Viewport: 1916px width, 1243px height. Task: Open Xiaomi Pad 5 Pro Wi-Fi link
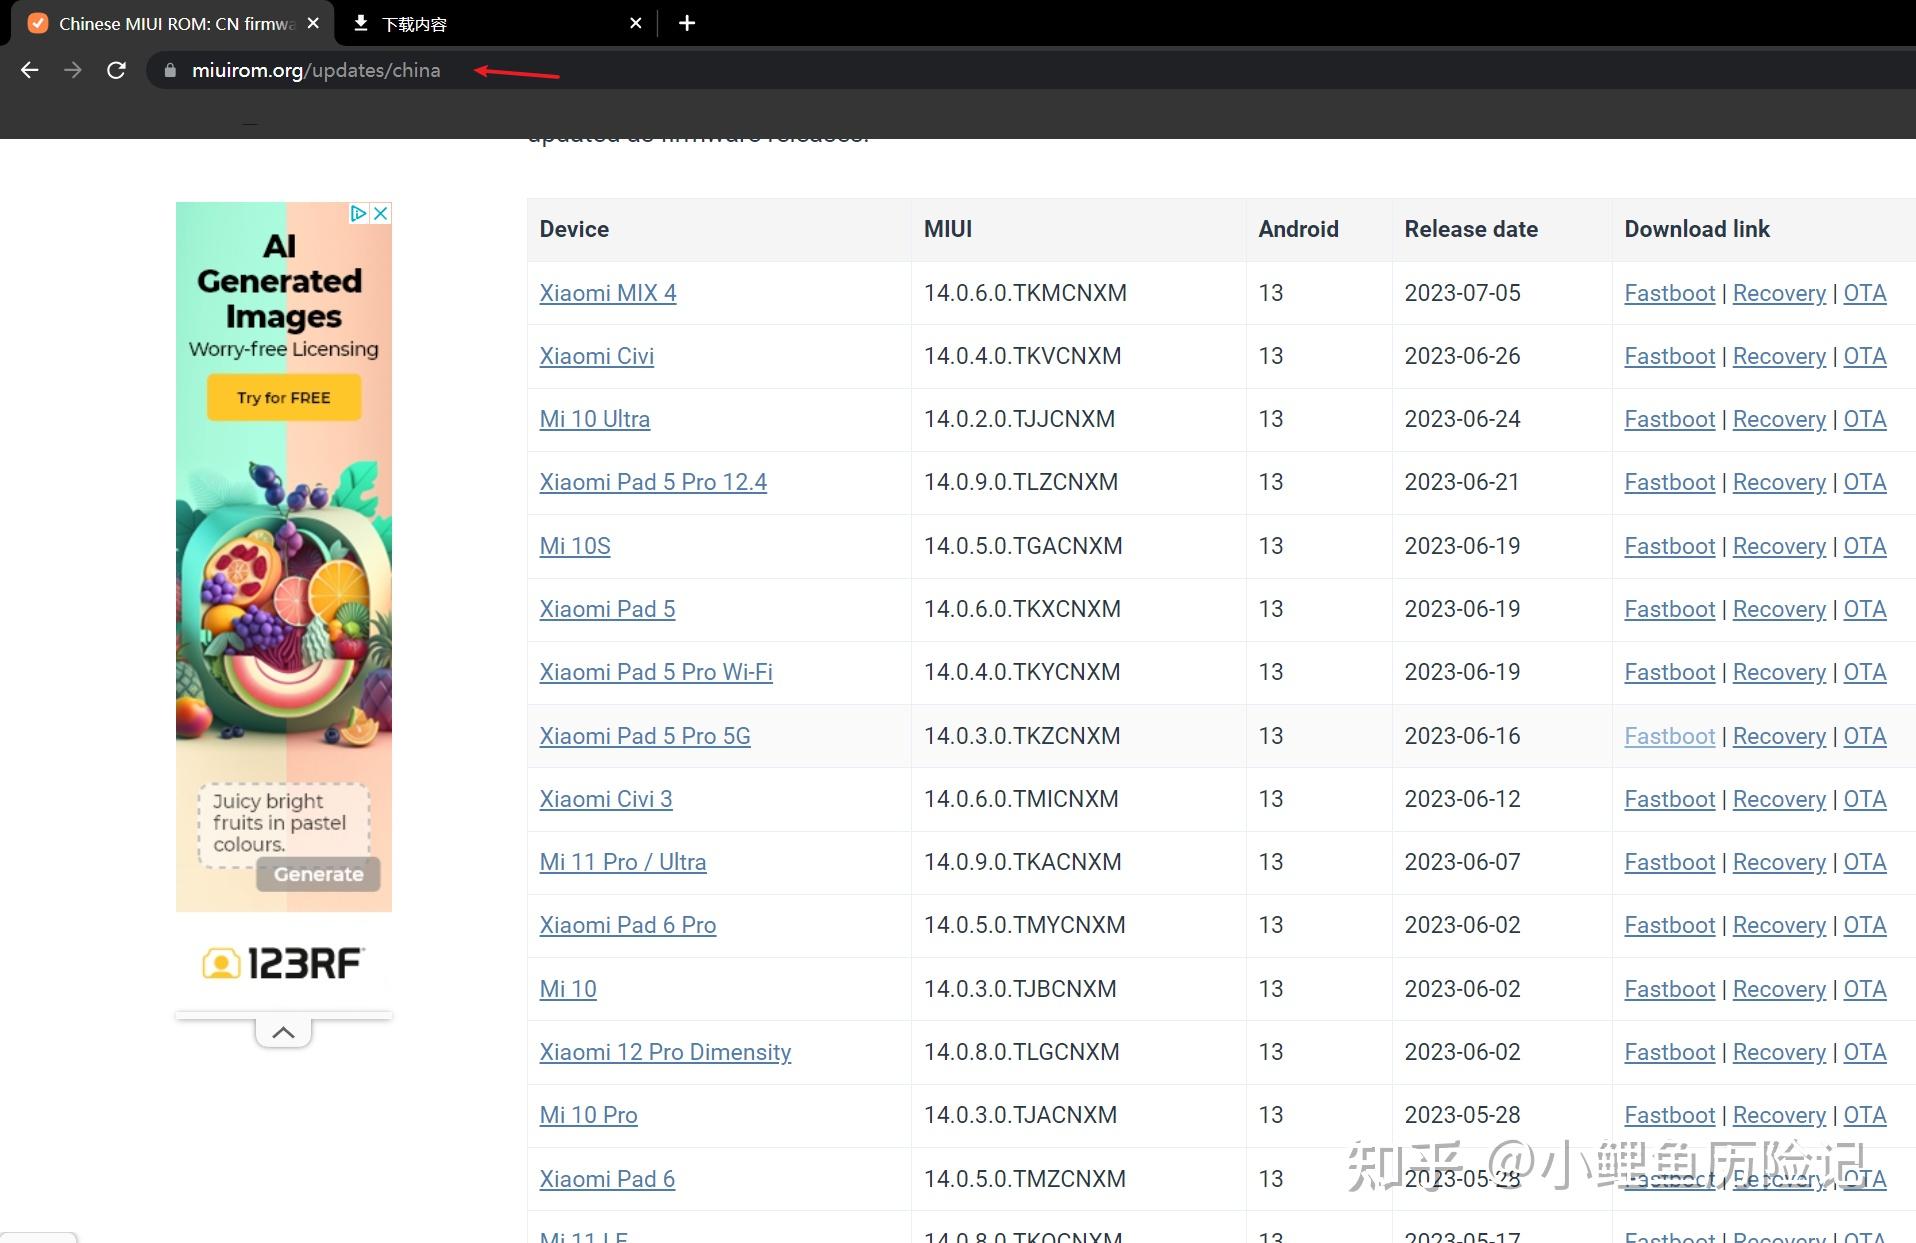tap(656, 672)
